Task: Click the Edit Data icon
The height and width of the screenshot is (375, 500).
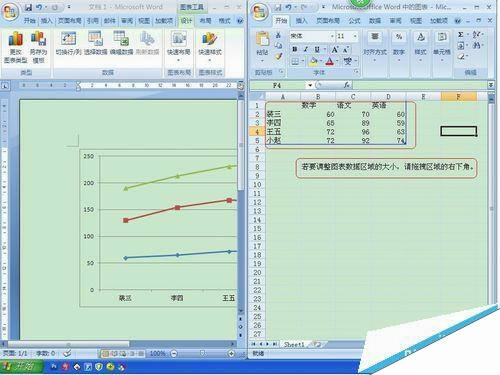Action: pos(121,43)
